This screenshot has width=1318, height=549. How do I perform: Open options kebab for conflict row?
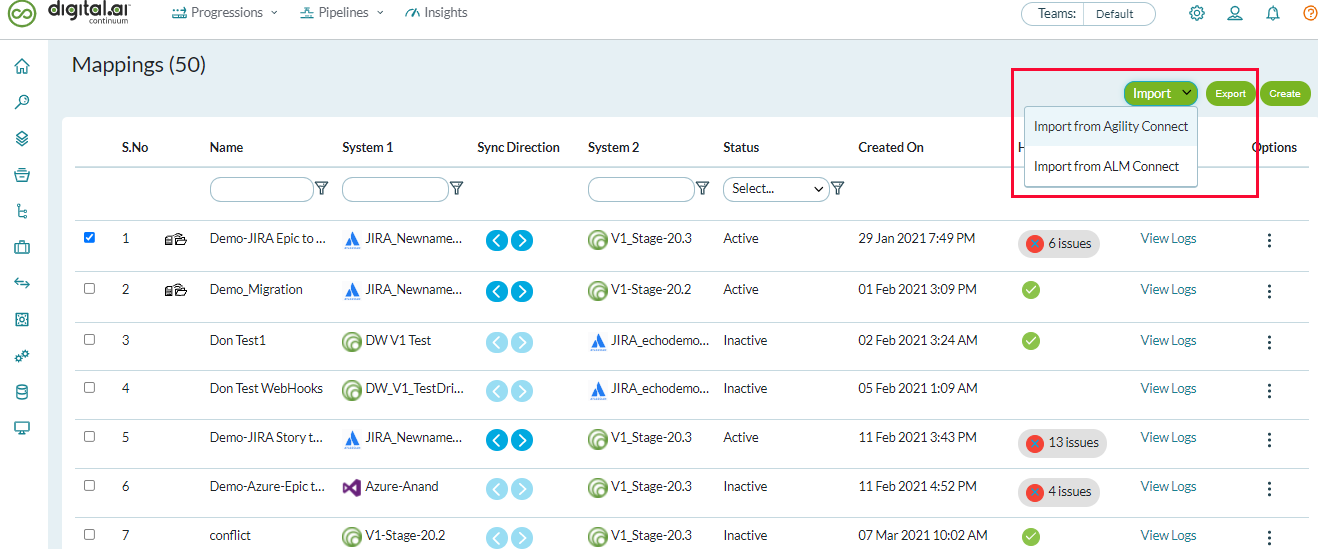coord(1269,537)
